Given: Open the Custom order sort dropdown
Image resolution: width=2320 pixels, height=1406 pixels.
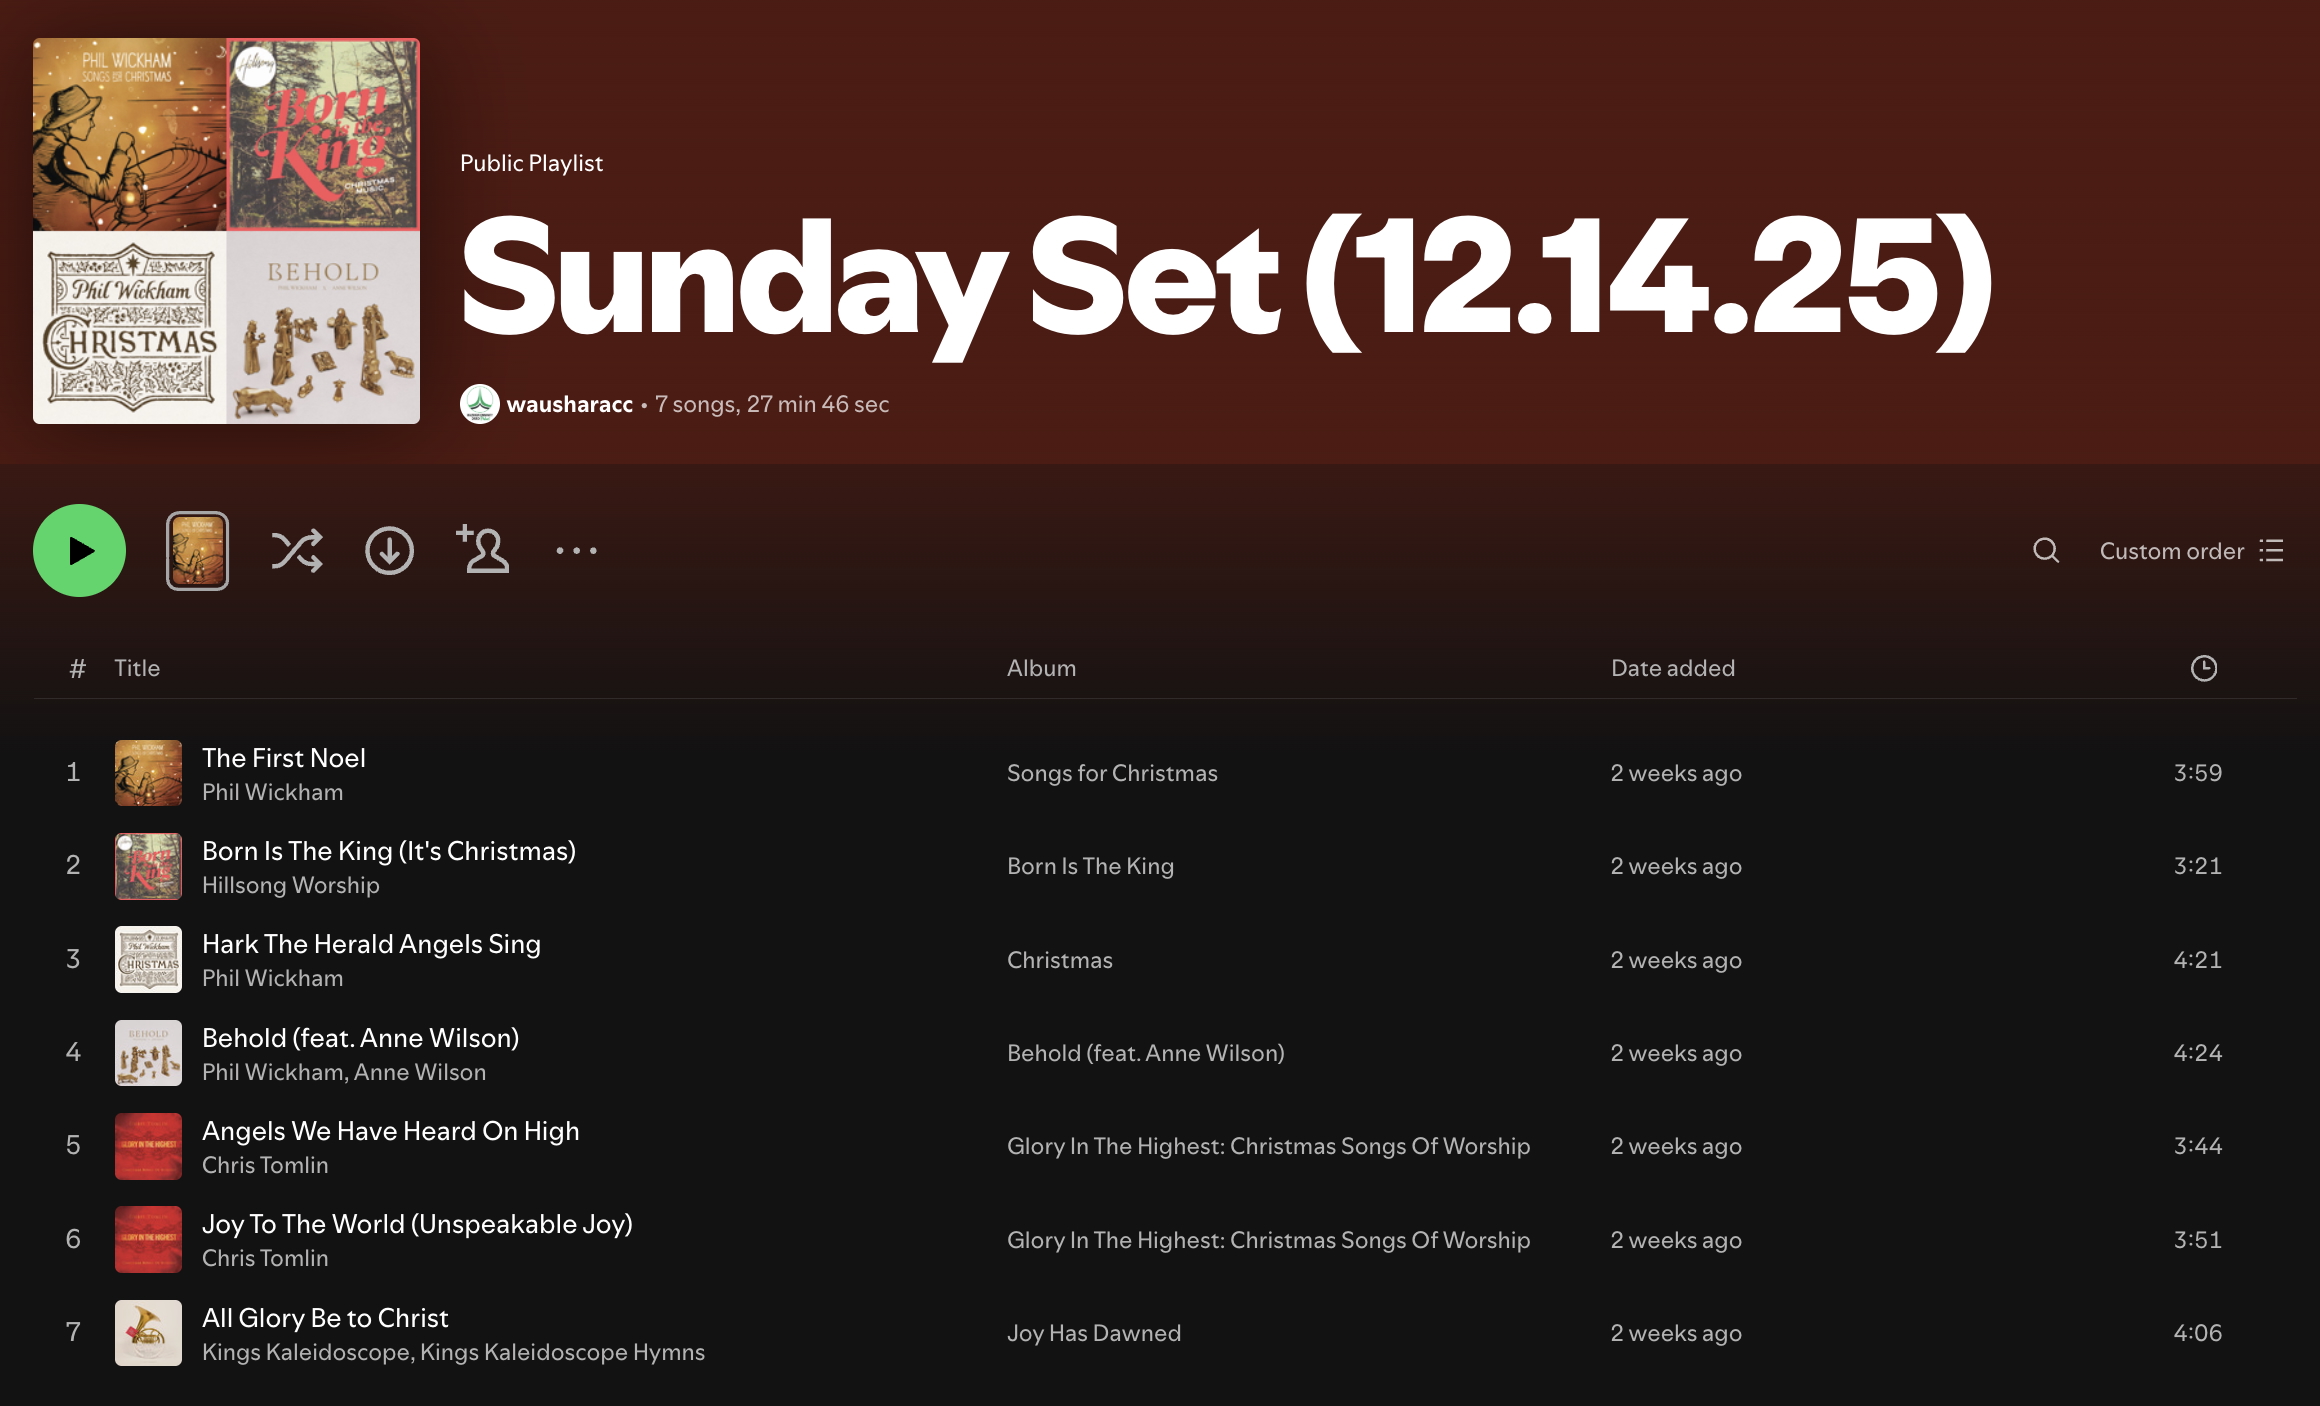Looking at the screenshot, I should point(2171,551).
